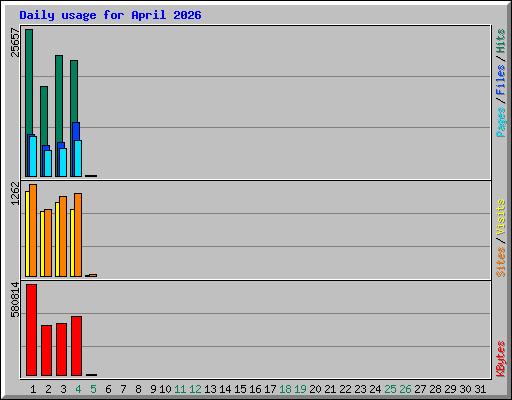The height and width of the screenshot is (400, 512).
Task: Click the yellow Visits legend label
Action: (500, 217)
